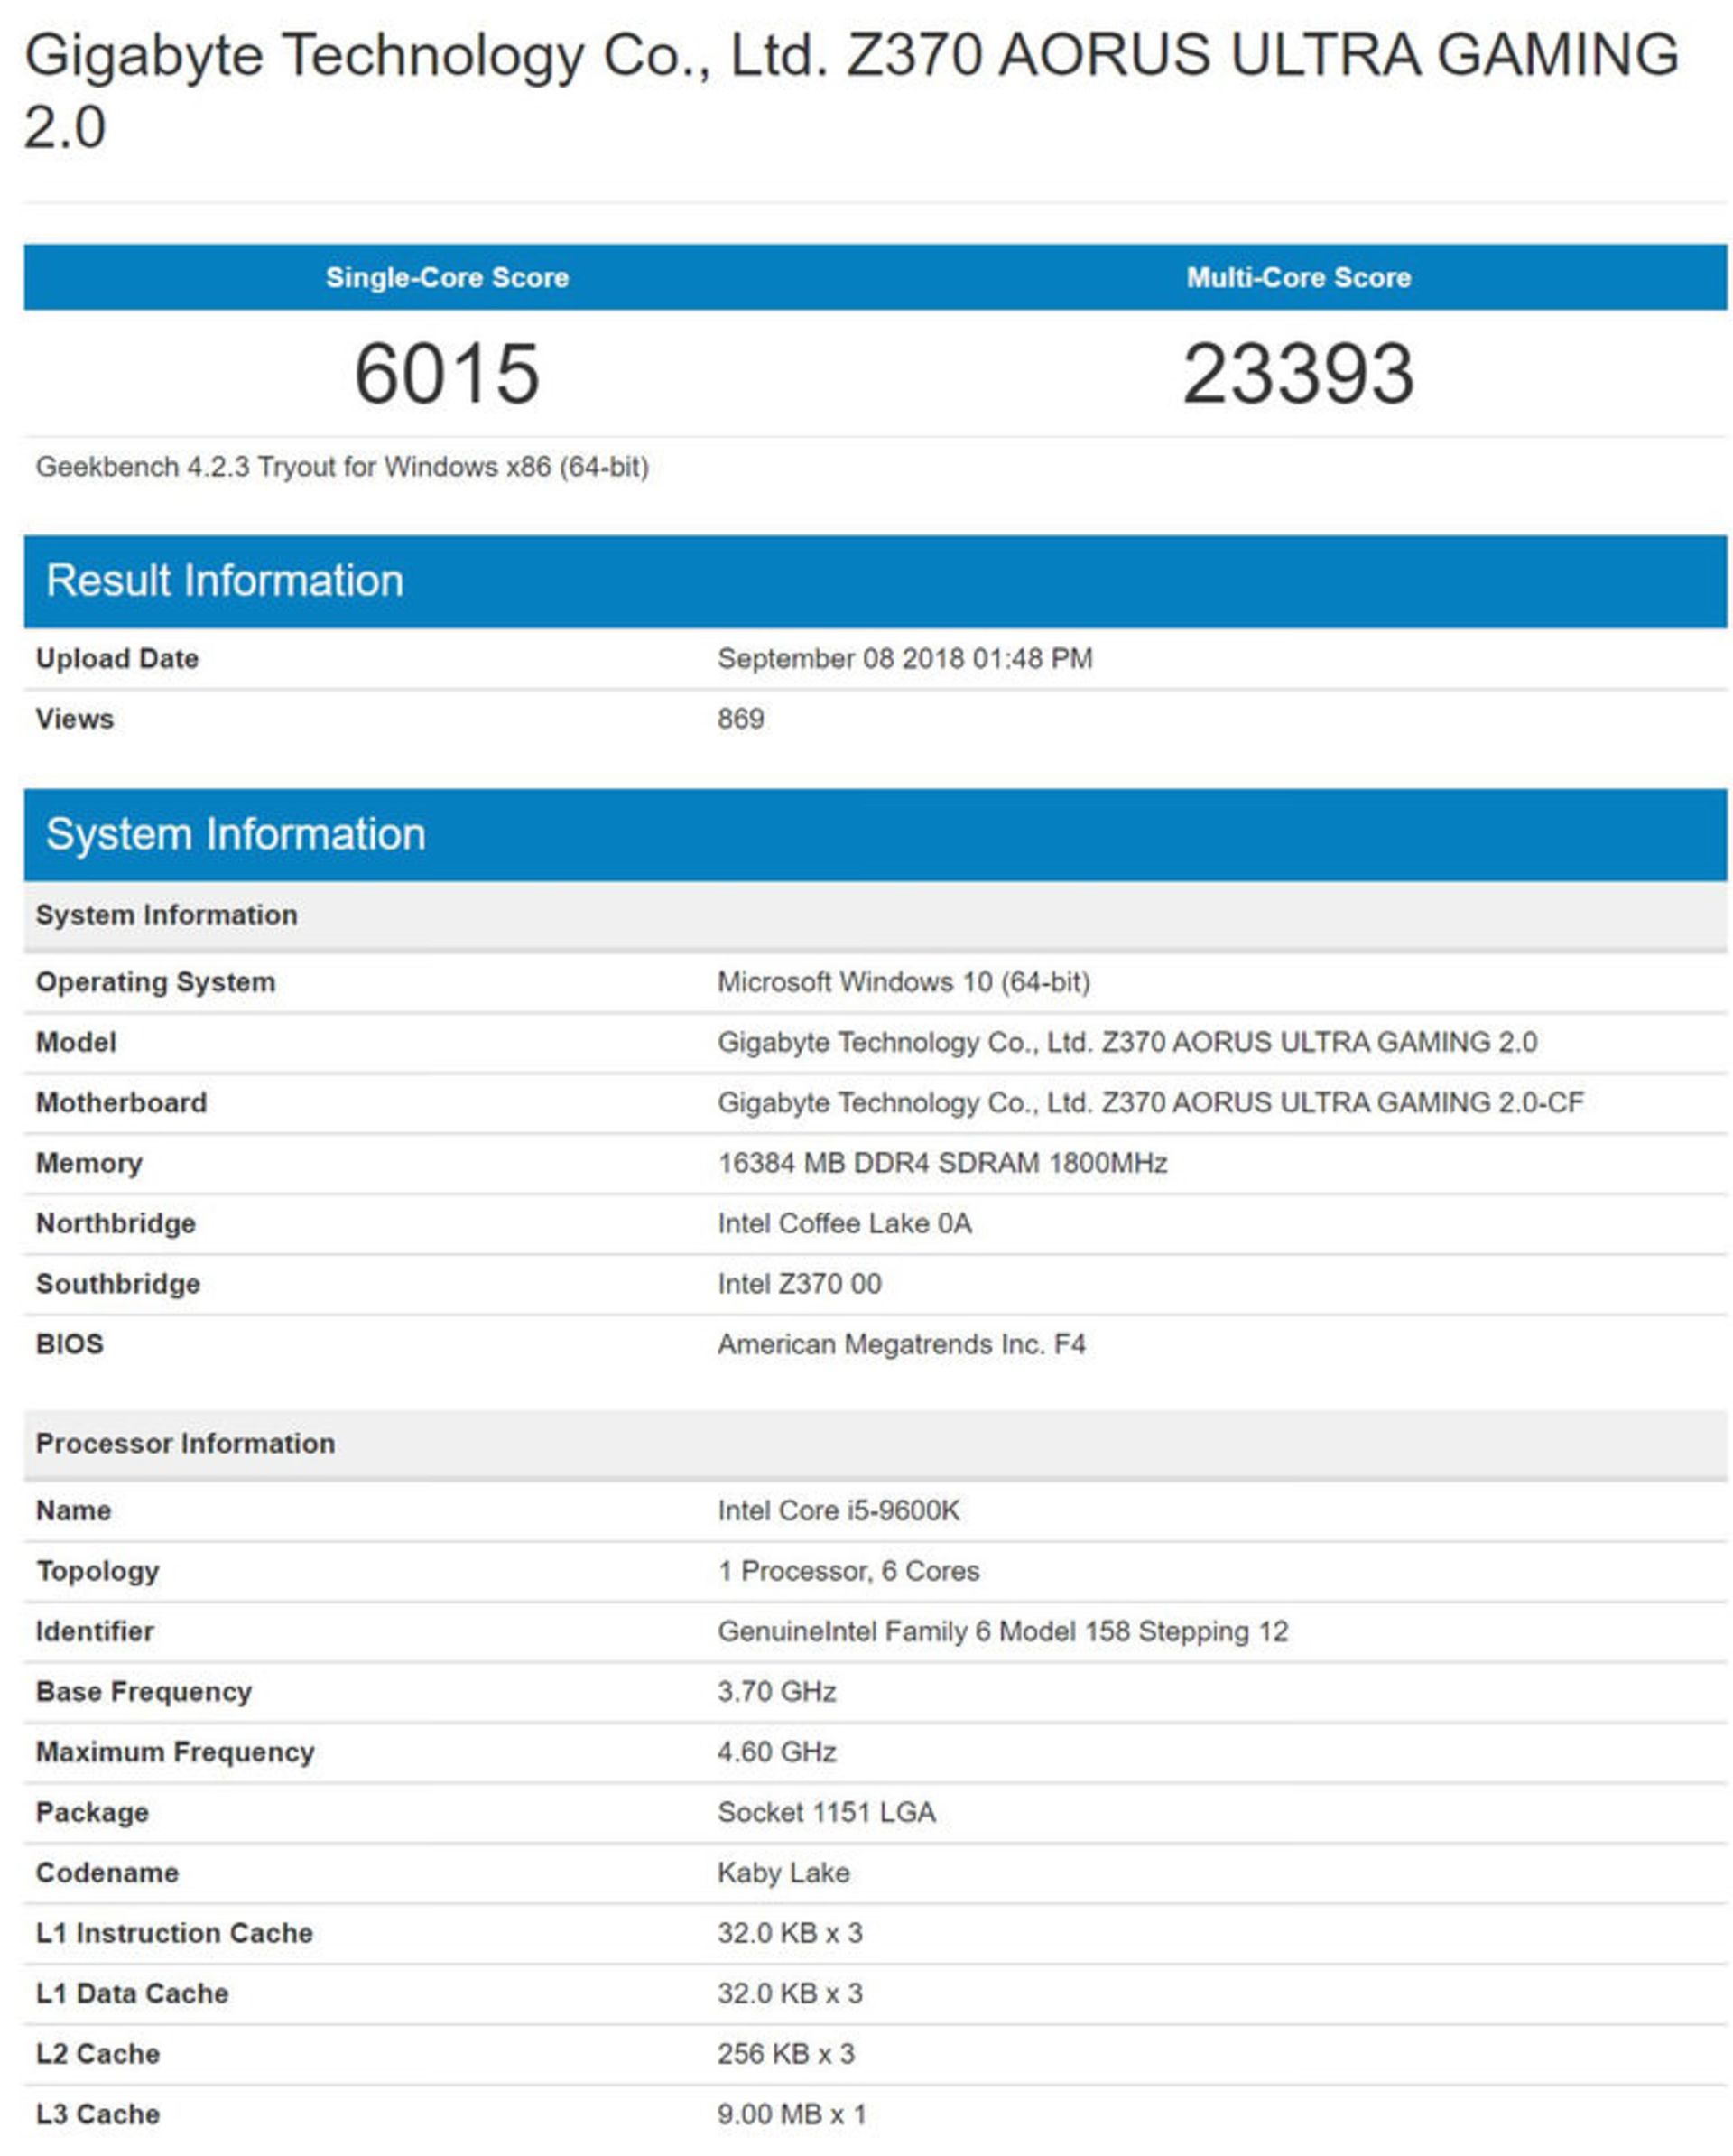Click the Microsoft Windows 10 operating system value
Viewport: 1733px width, 2156px height.
coord(903,982)
